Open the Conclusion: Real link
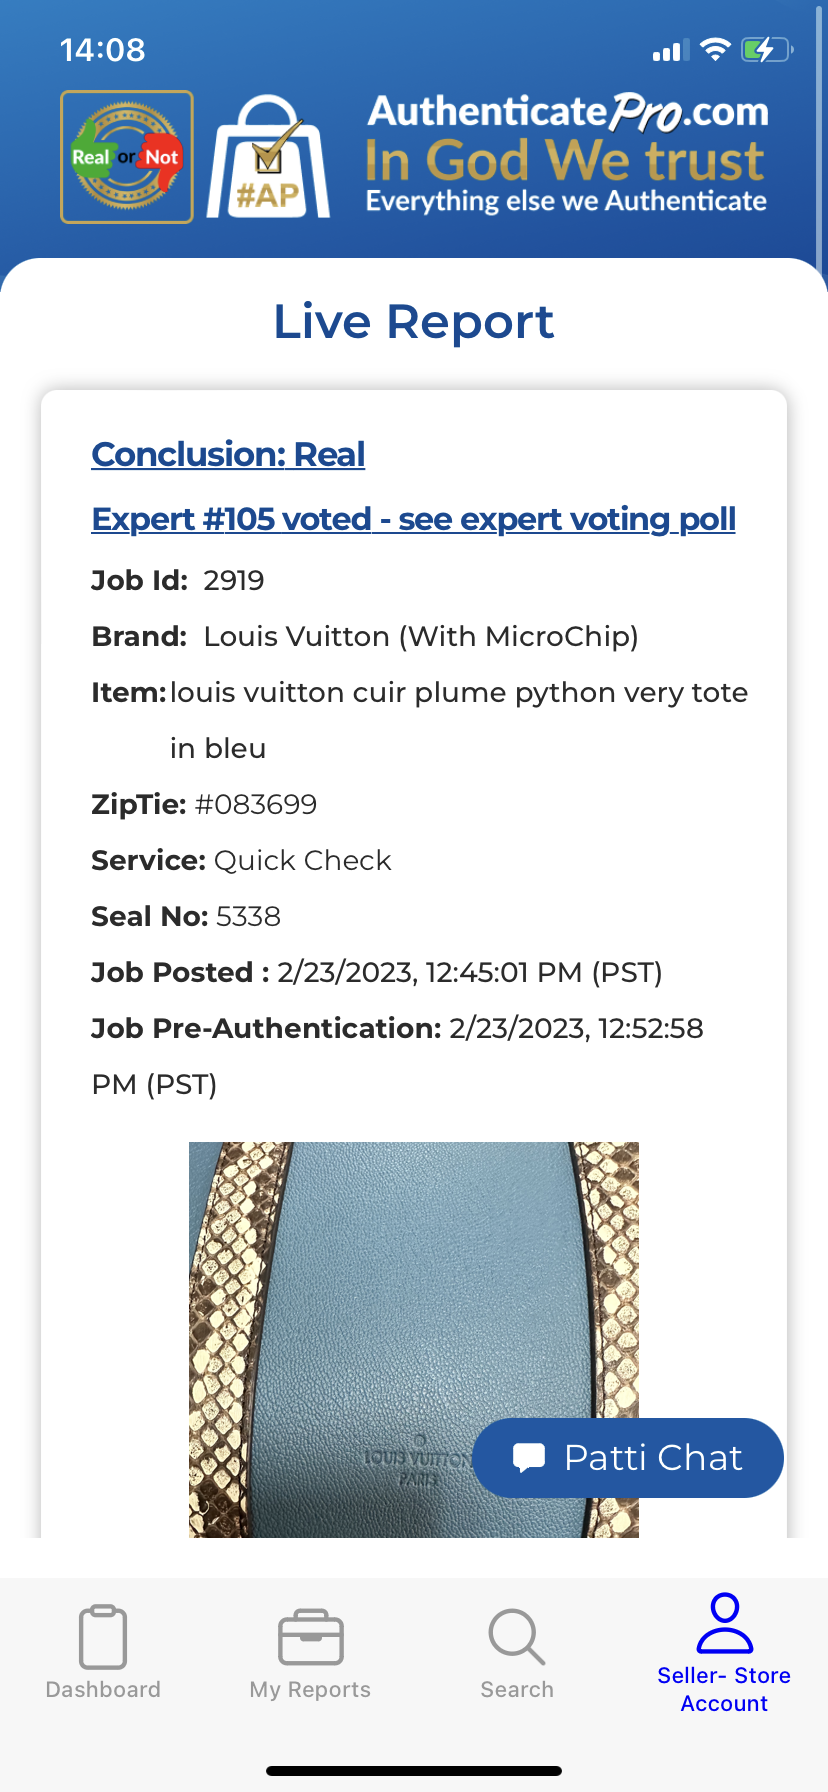The image size is (828, 1792). pos(228,454)
